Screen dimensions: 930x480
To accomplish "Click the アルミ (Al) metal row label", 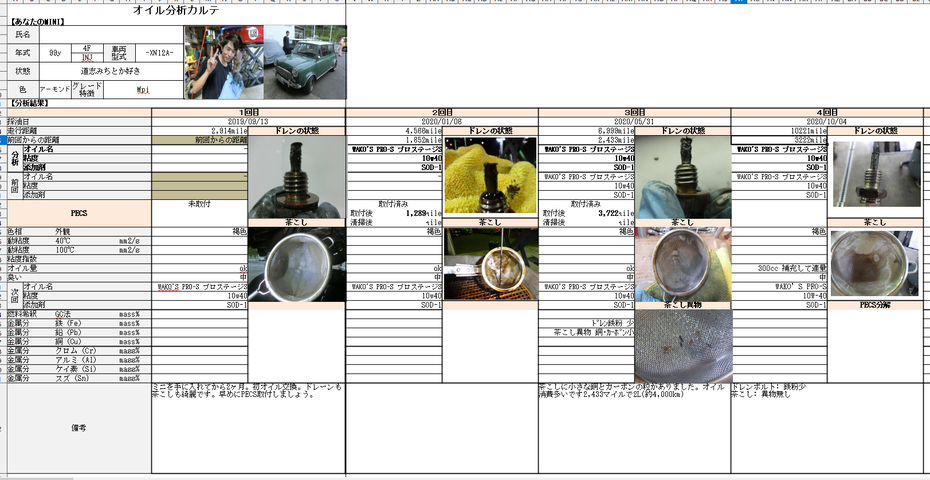I will pyautogui.click(x=79, y=360).
